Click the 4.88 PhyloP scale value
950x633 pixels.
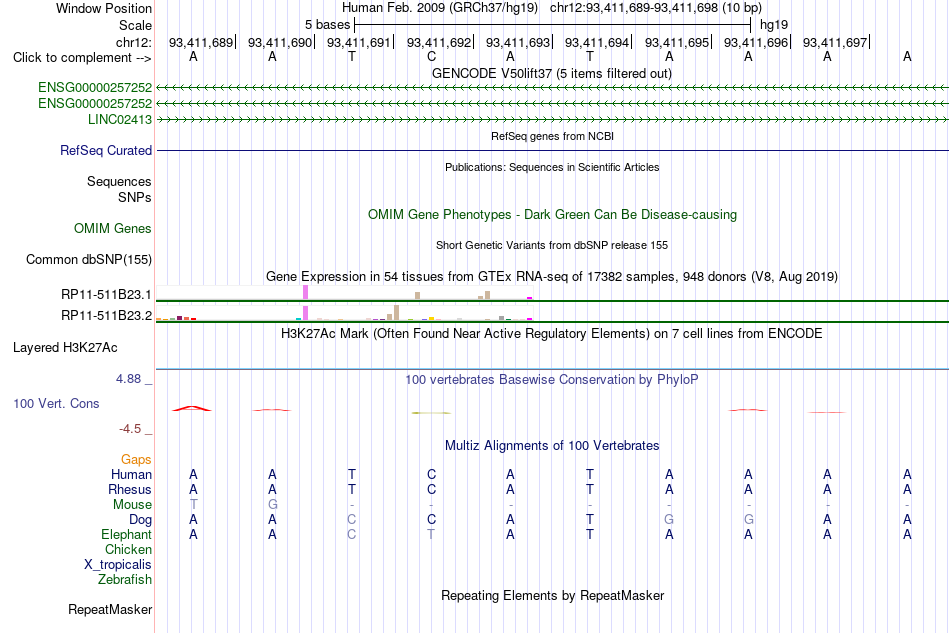click(x=128, y=379)
